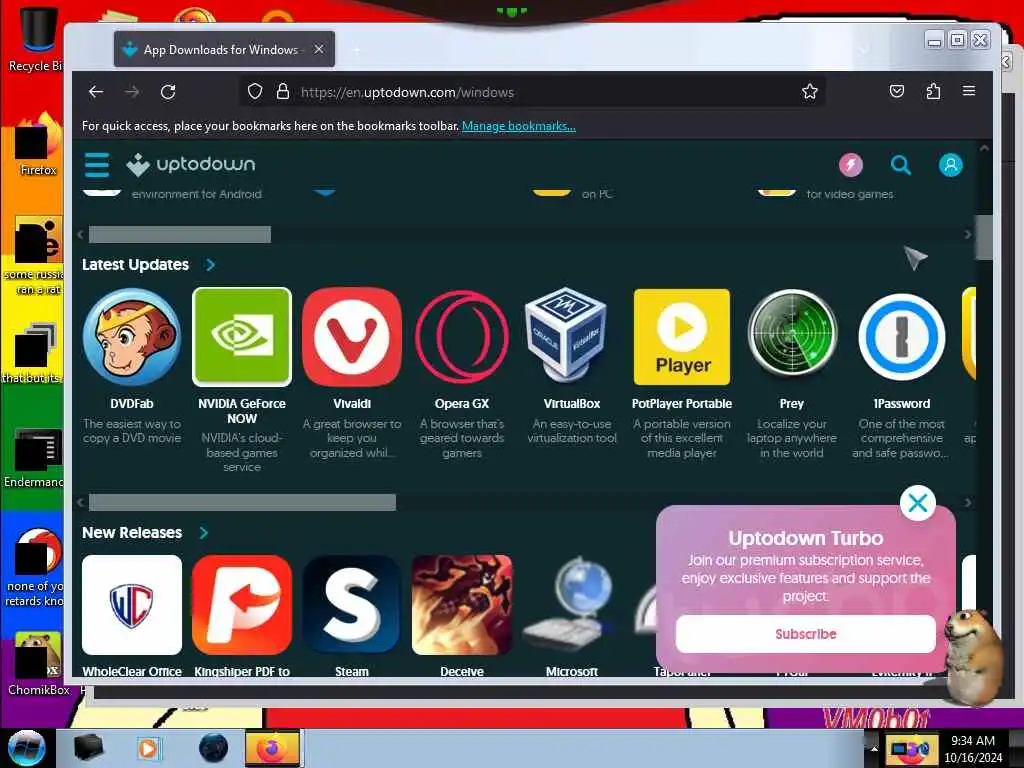Viewport: 1024px width, 768px height.
Task: Open the Vivaldi title text
Action: coord(351,404)
